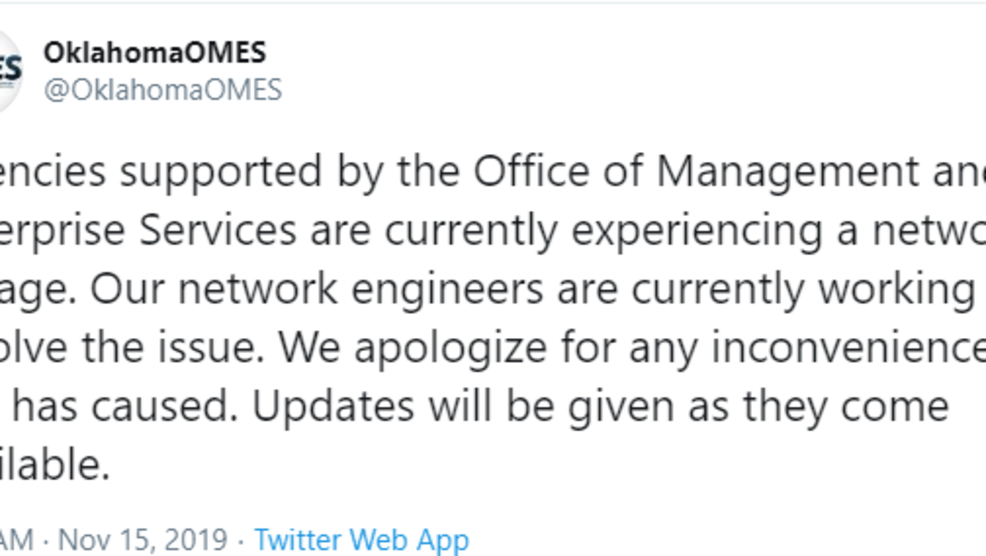Screen dimensions: 986x556
Task: Open the bold OklahomaOMES display name
Action: coord(154,53)
